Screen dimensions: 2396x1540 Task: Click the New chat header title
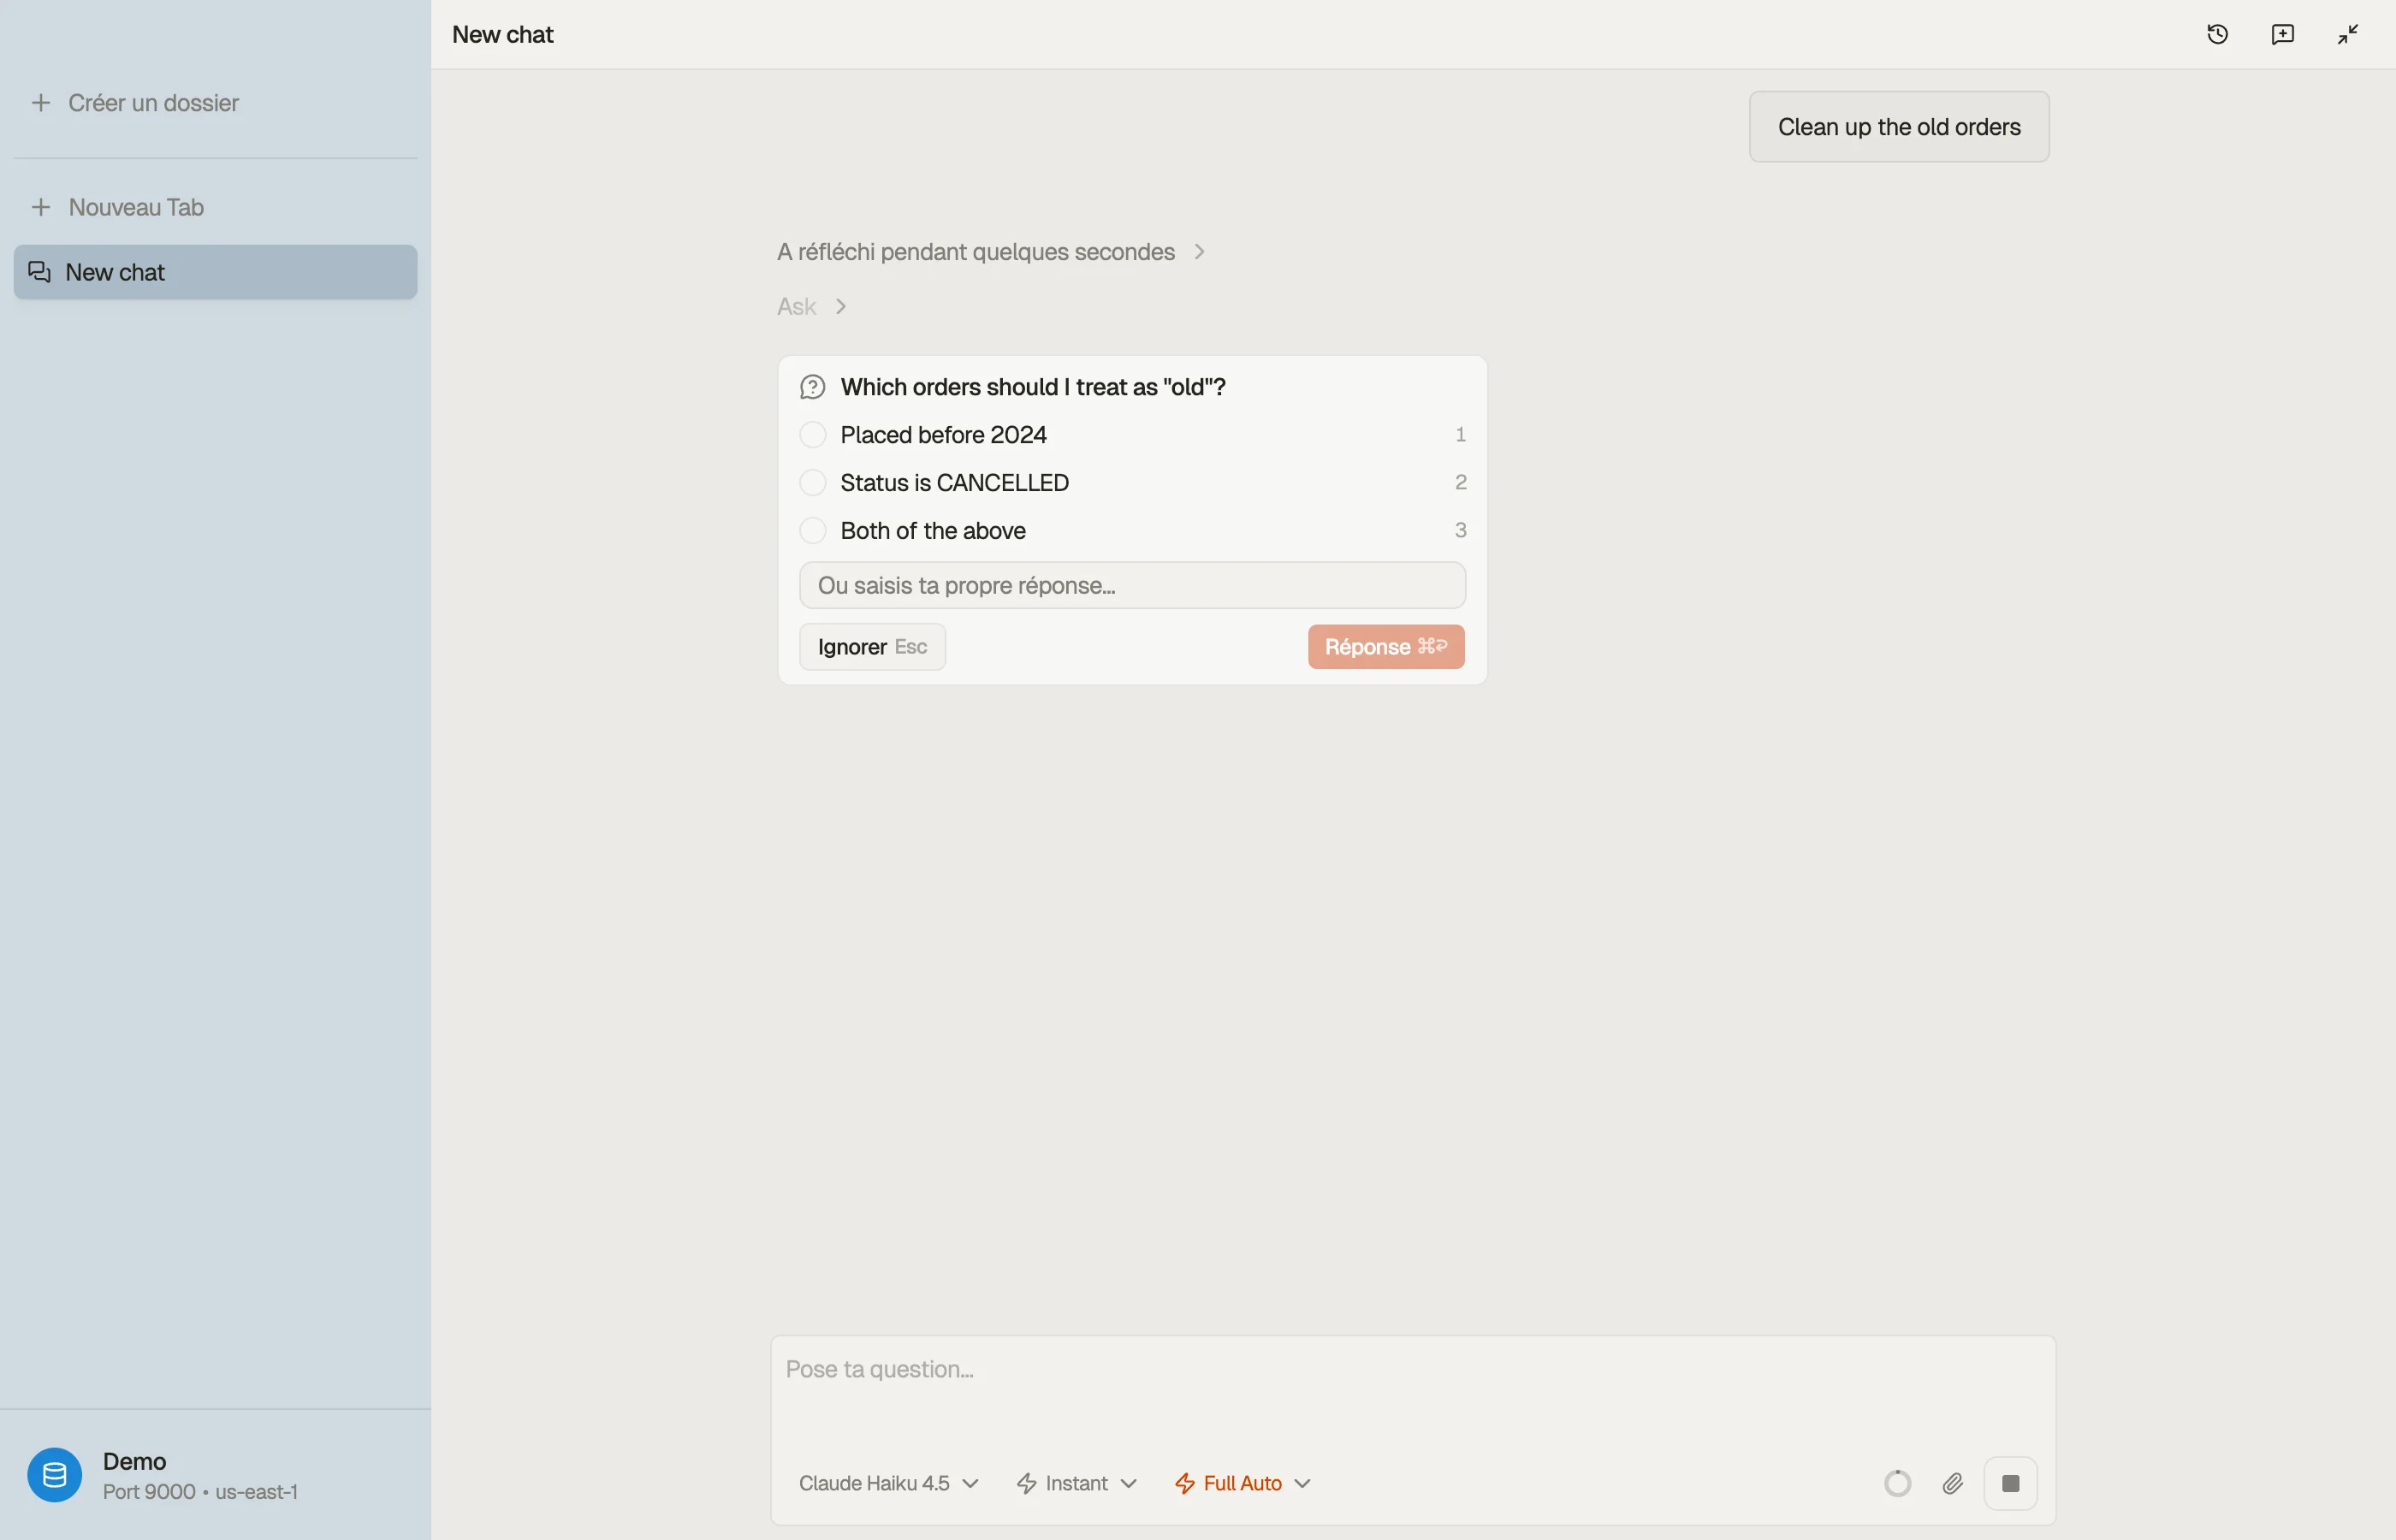(502, 34)
